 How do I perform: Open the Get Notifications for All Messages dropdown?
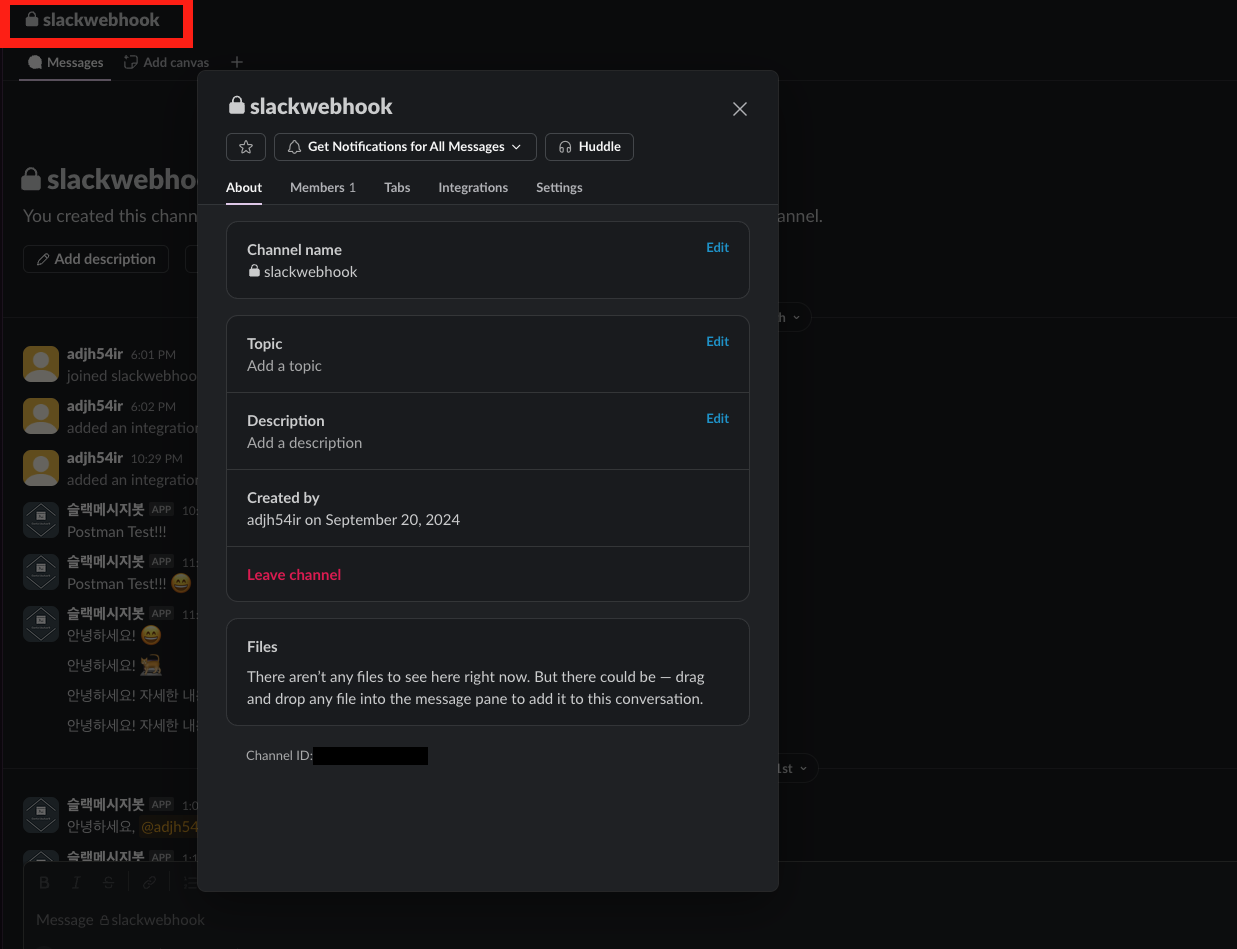(x=405, y=147)
